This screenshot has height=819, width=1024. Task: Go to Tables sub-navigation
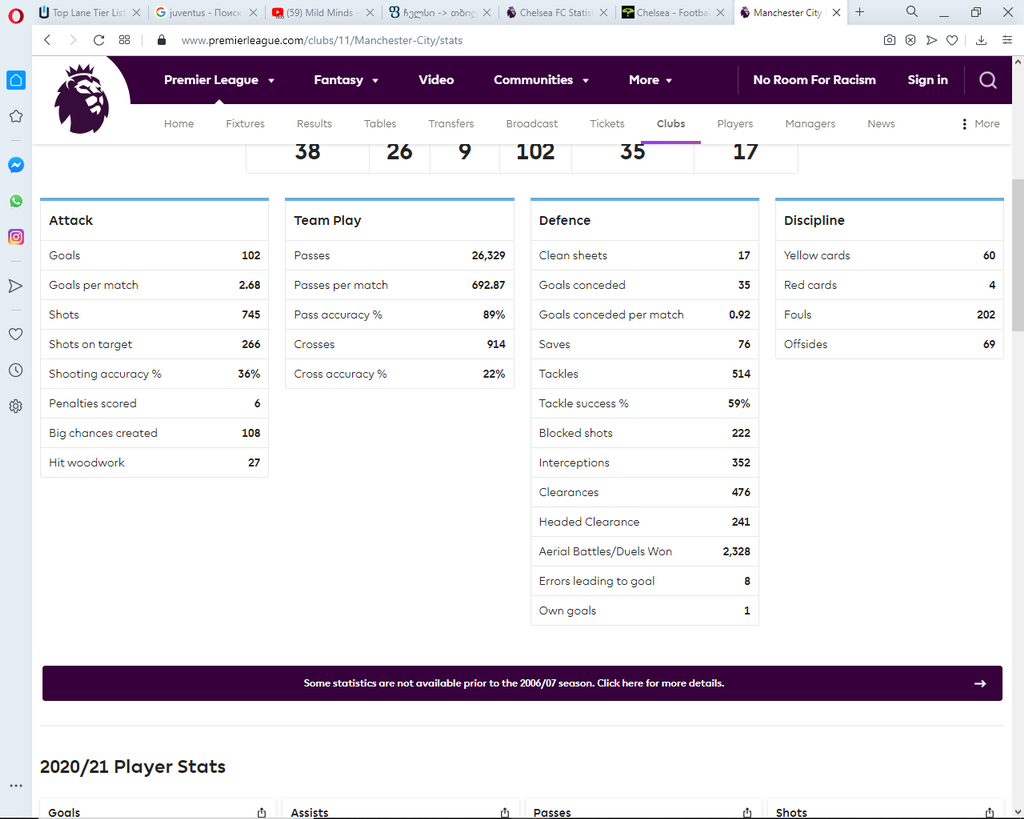coord(380,123)
